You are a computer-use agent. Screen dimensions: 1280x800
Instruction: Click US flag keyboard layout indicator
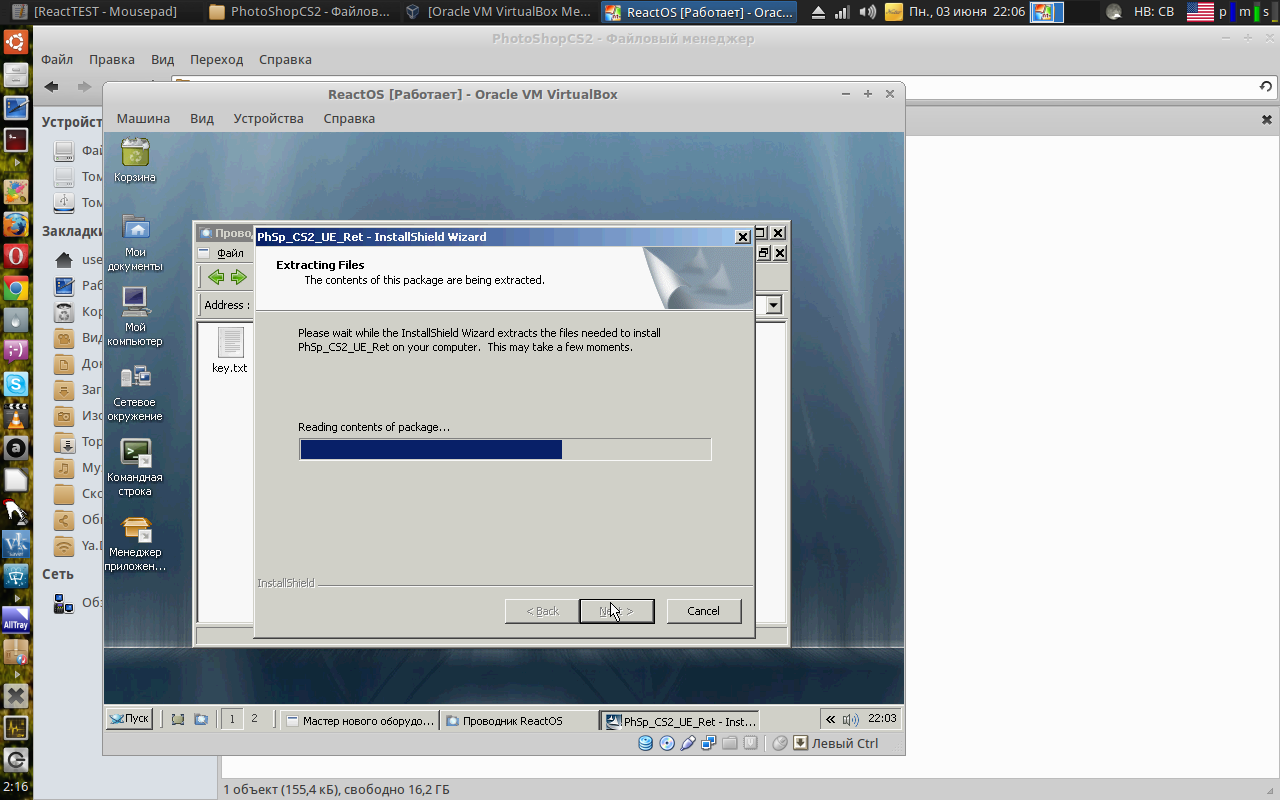1200,12
